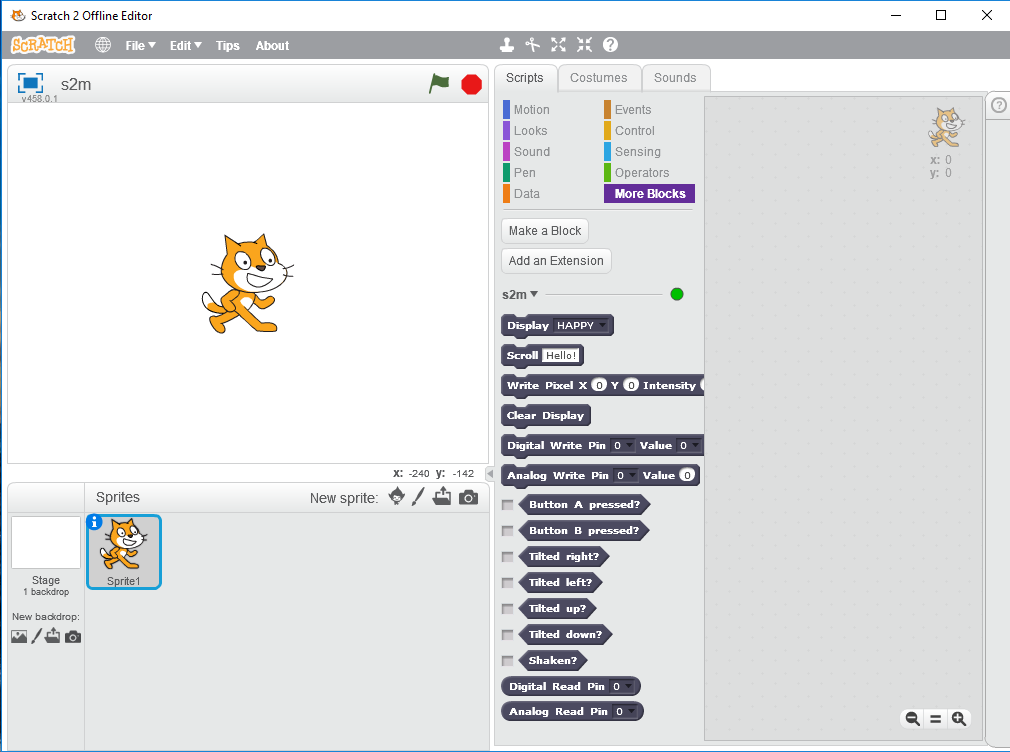Screen dimensions: 1010x752
Task: Select the Duplicate stamp tool
Action: click(x=507, y=44)
